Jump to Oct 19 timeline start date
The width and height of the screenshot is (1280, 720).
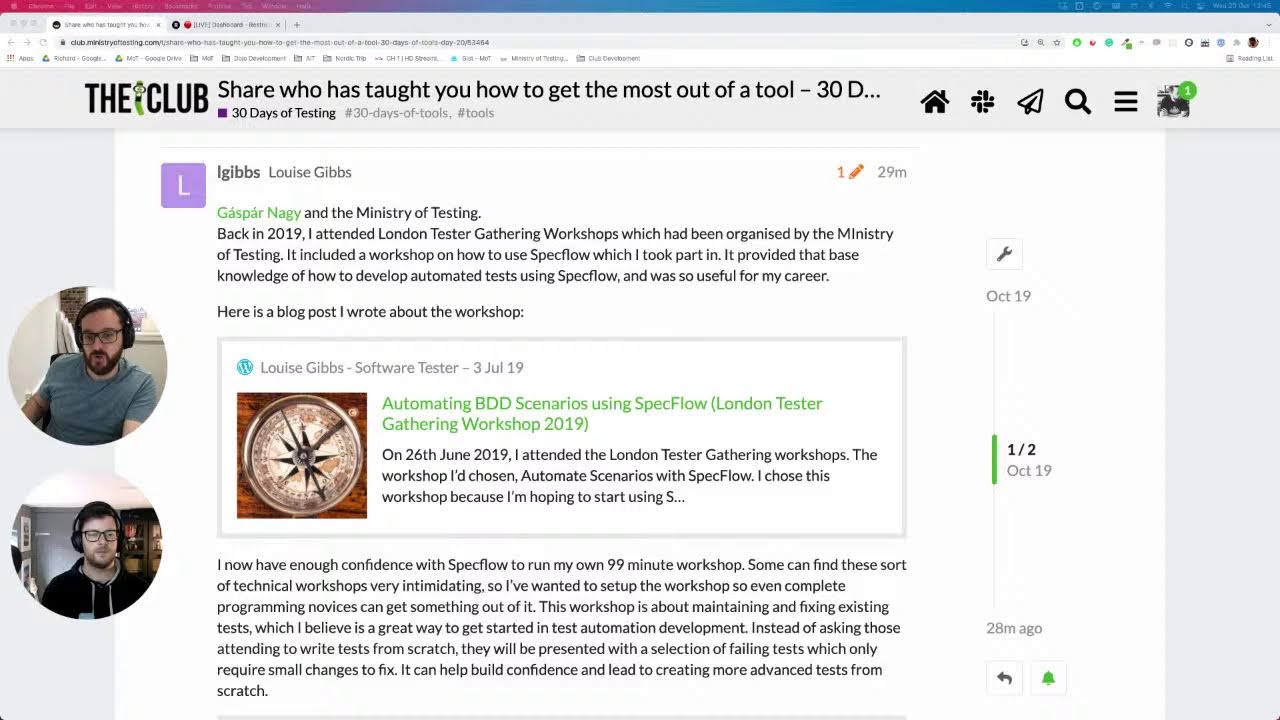point(1008,296)
